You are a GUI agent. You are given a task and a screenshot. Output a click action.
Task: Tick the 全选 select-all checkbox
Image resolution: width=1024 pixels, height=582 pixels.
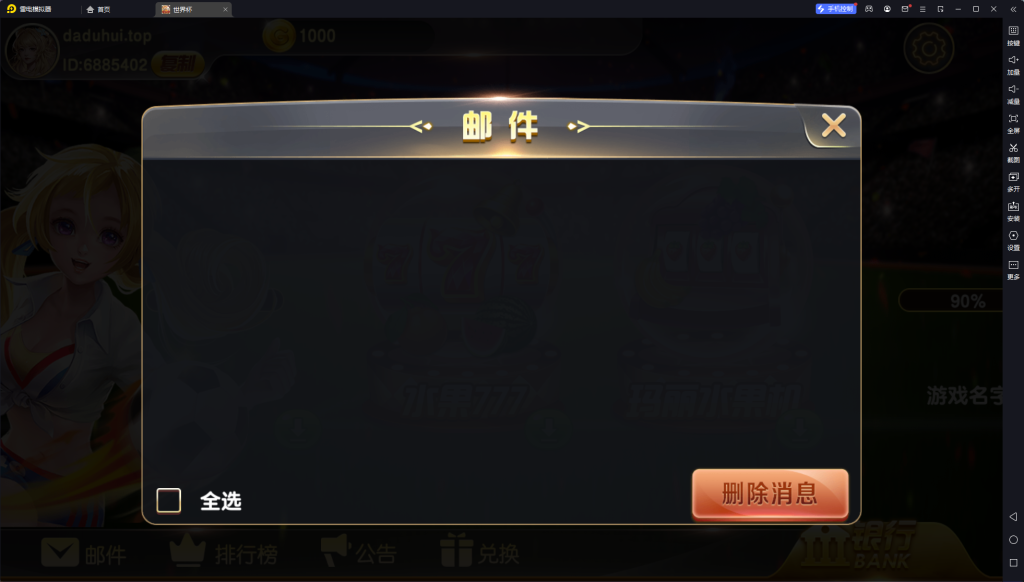point(168,500)
